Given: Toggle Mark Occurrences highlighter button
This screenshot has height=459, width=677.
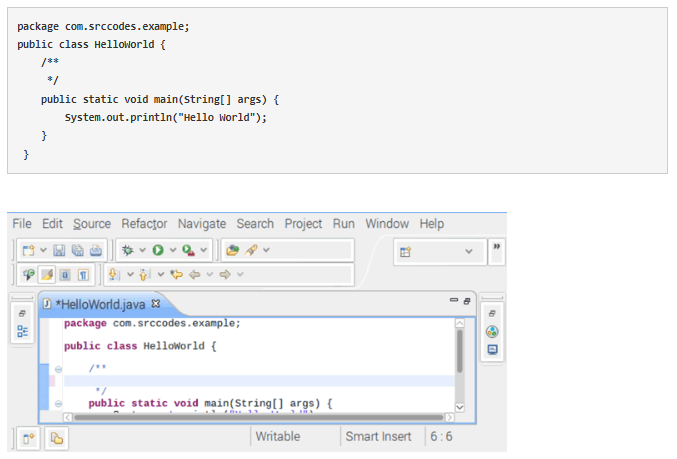Looking at the screenshot, I should 46,274.
